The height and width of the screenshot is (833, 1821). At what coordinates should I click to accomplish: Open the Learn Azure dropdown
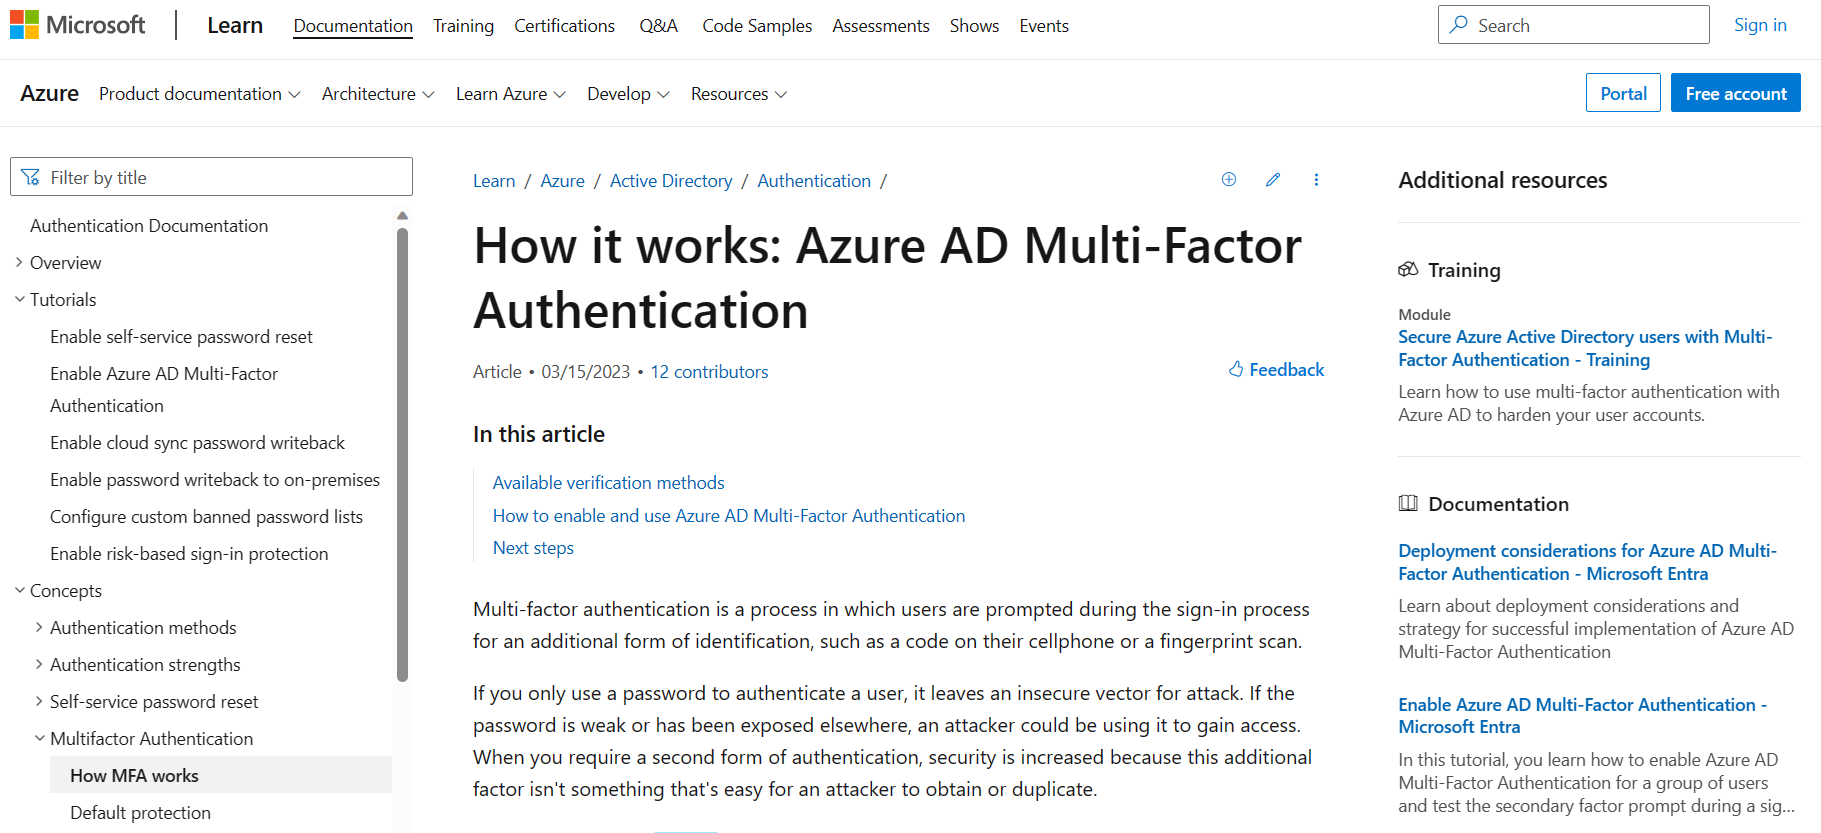(511, 93)
